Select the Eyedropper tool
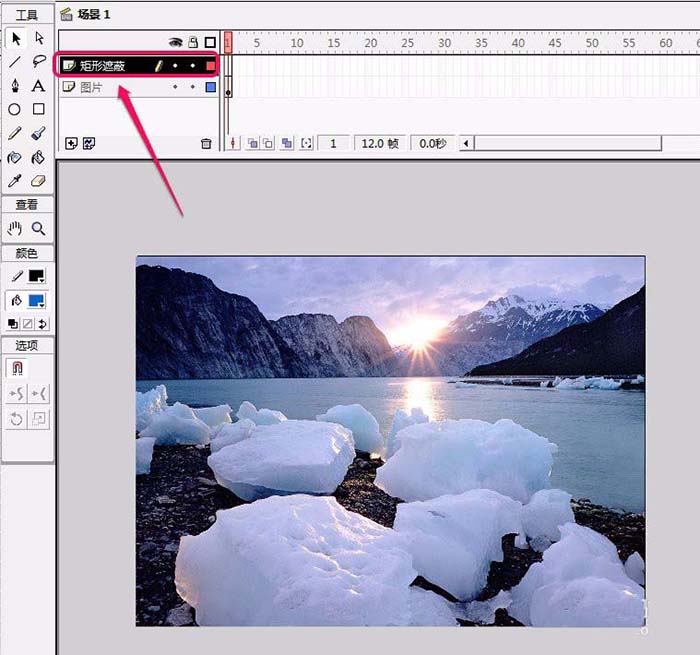 pos(15,181)
